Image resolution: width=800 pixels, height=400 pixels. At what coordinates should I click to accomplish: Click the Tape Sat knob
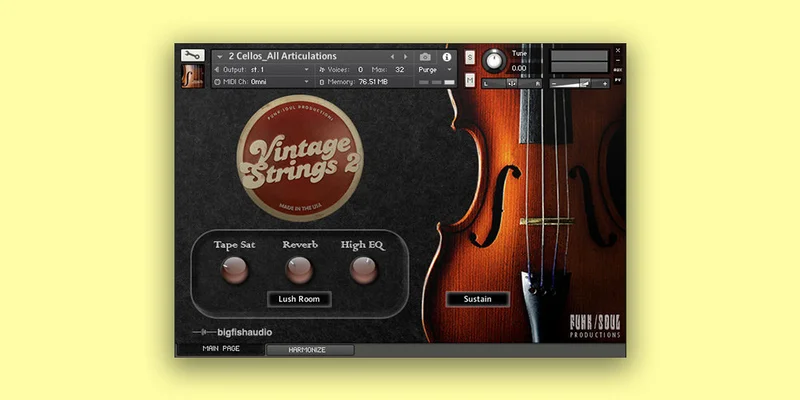click(234, 270)
